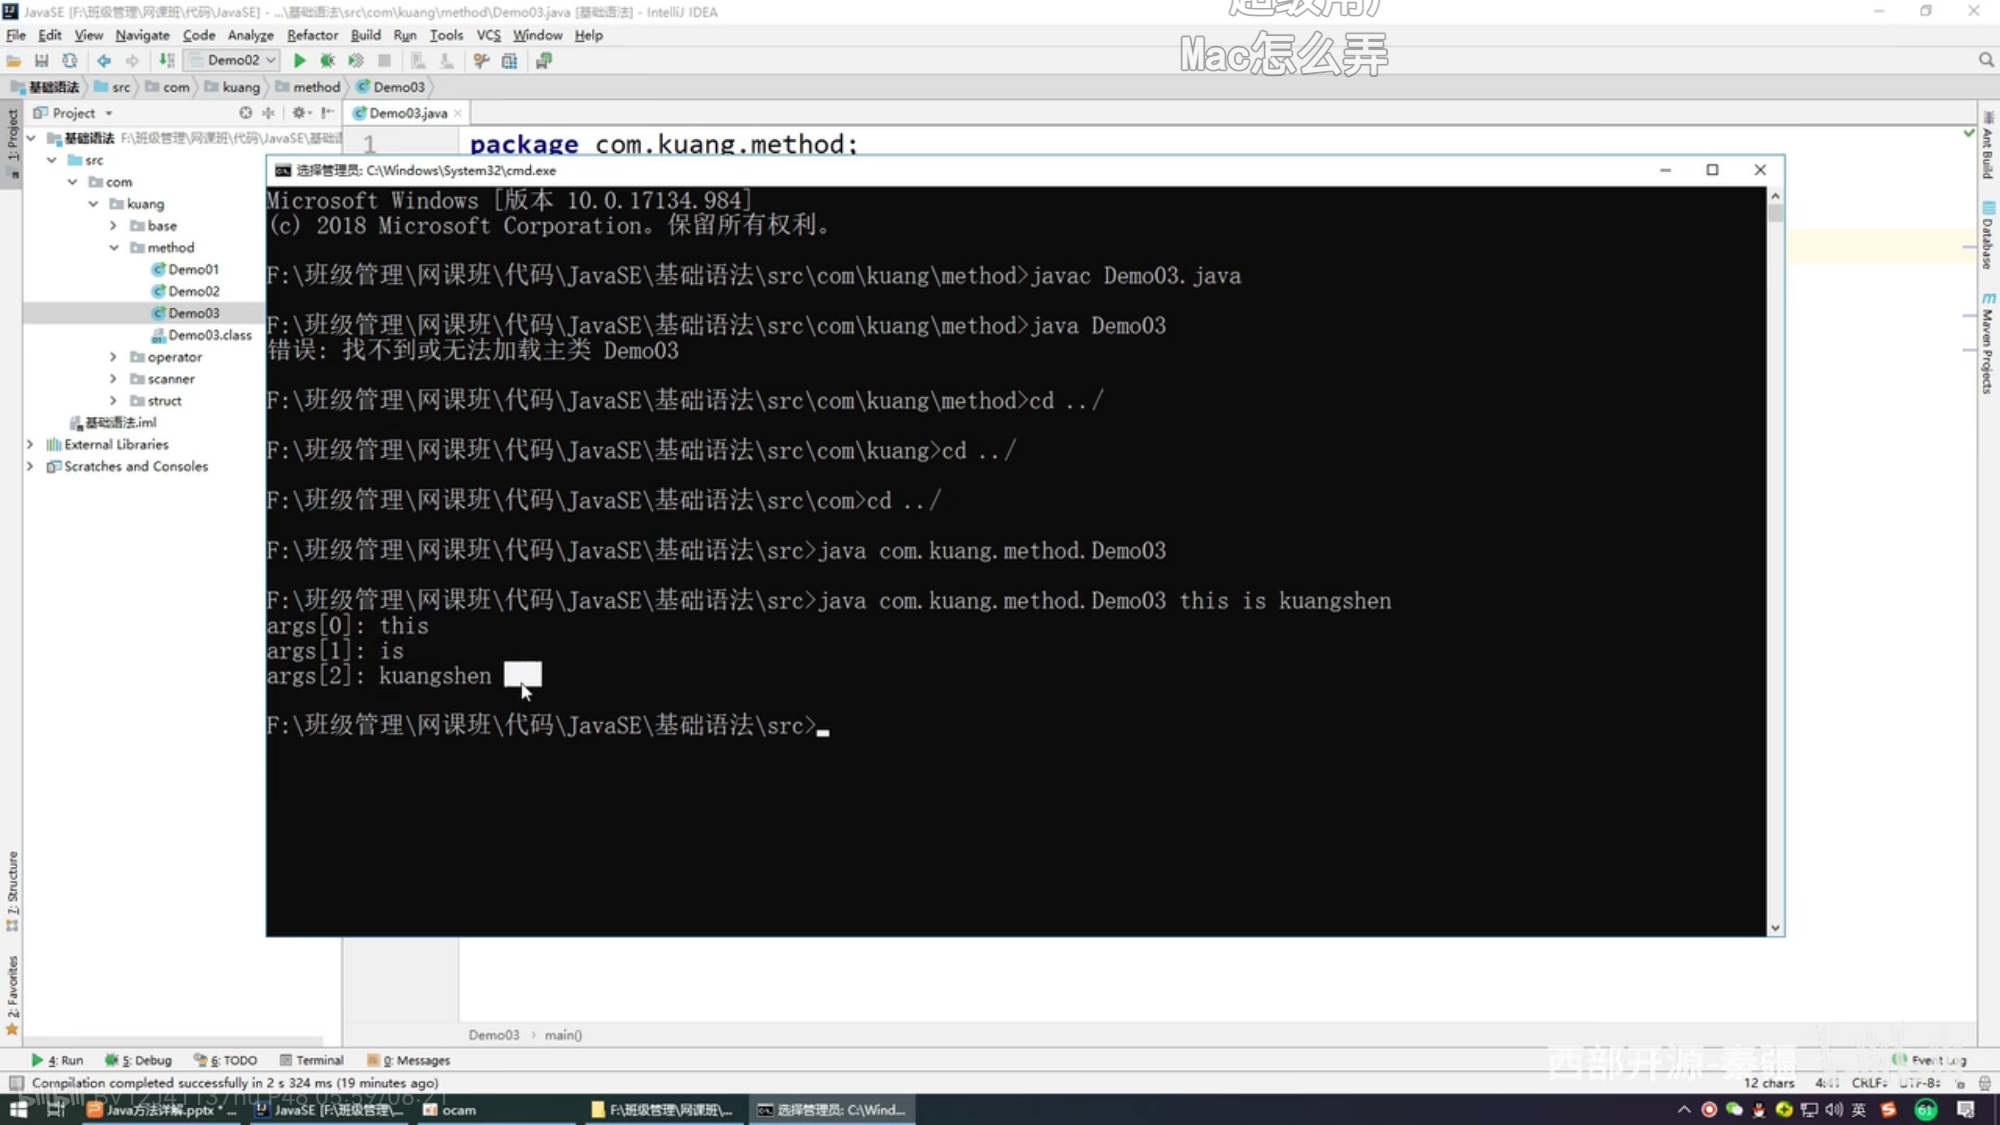
Task: Click the Synchronize toolbar icon
Action: [69, 61]
